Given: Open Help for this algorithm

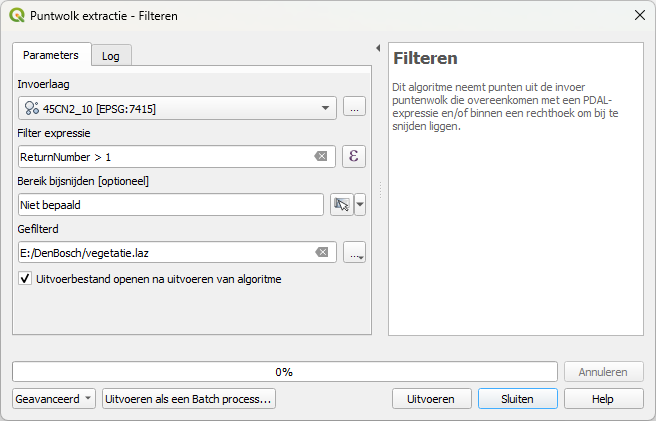Looking at the screenshot, I should click(x=603, y=398).
